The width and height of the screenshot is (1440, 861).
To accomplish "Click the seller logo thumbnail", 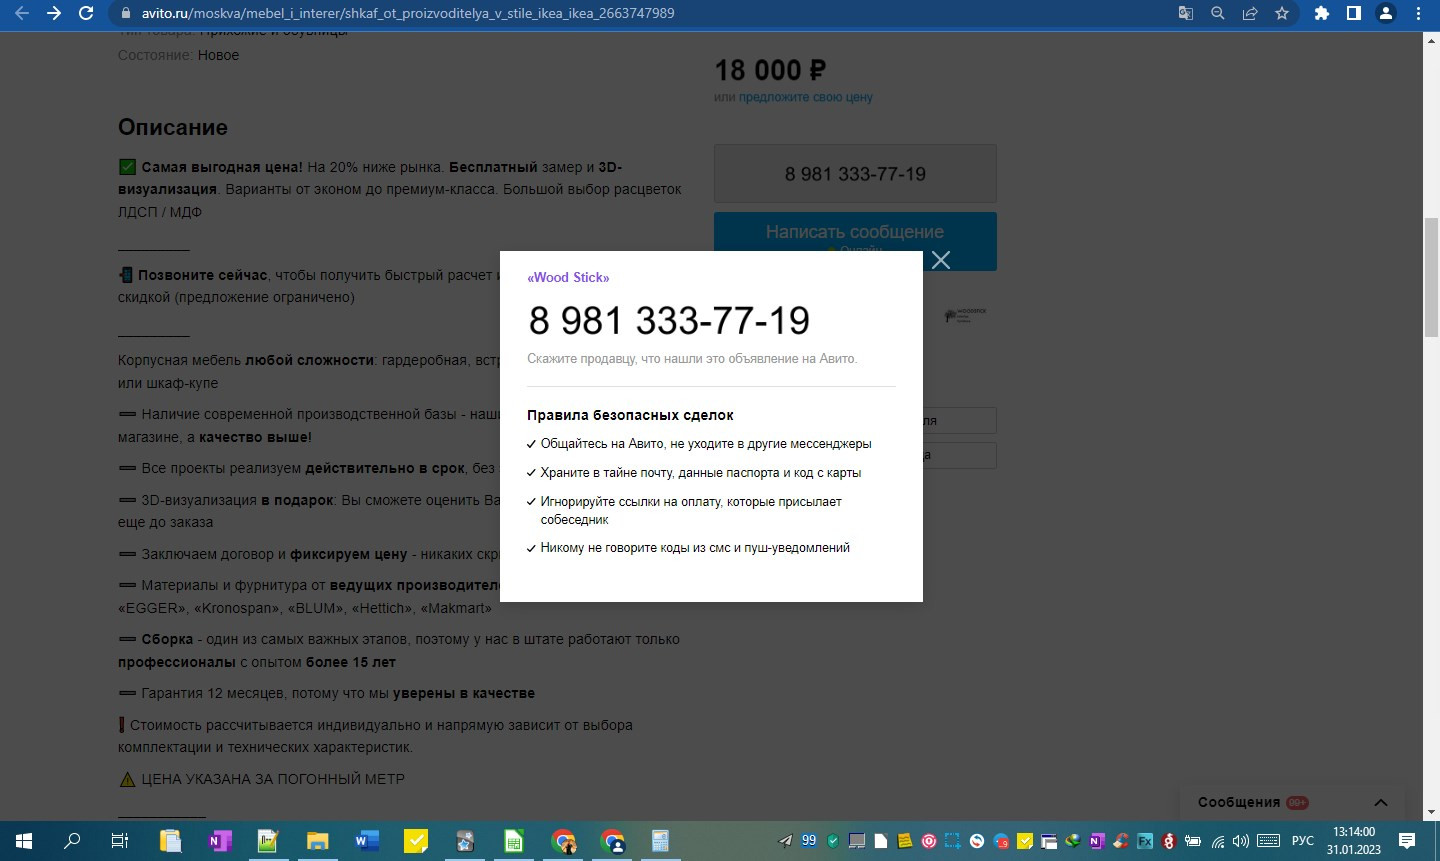I will [x=965, y=315].
